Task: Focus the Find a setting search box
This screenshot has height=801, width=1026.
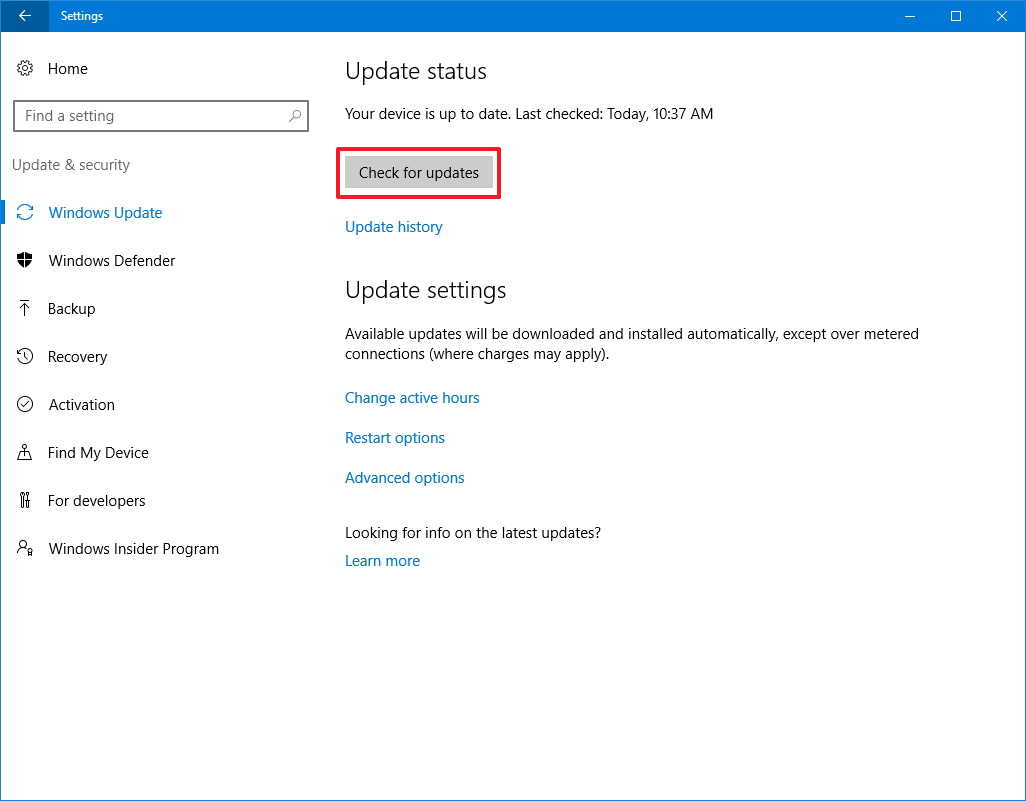Action: [x=161, y=116]
